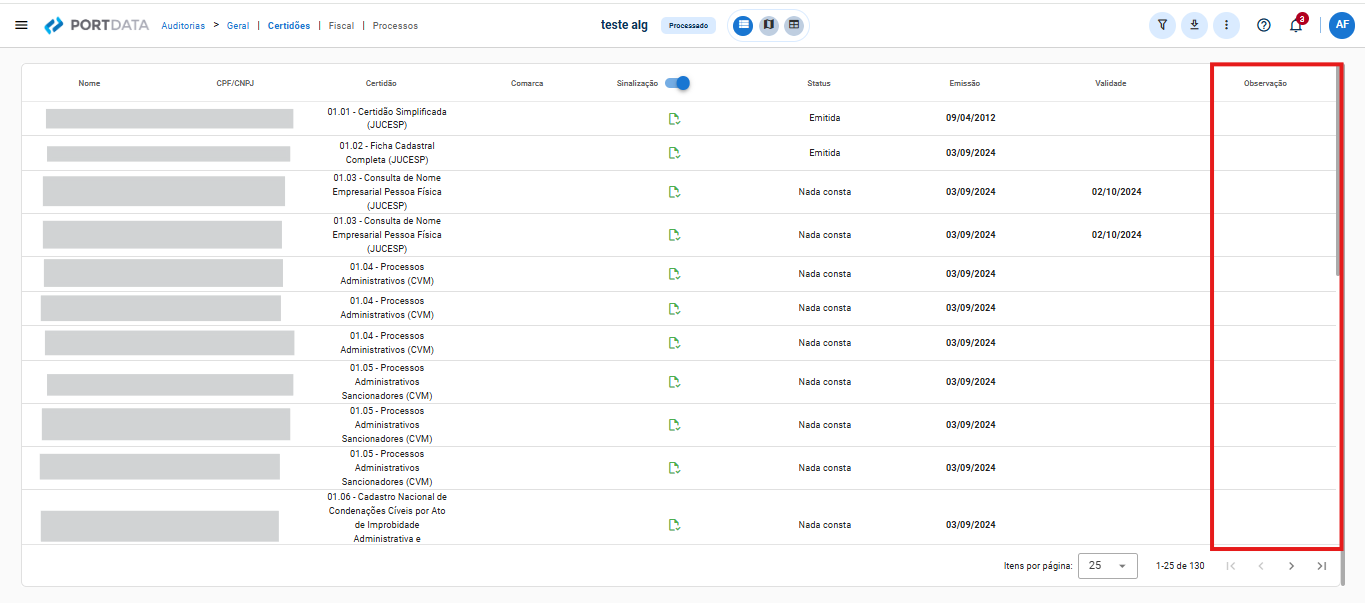Go to Auditorias in the breadcrumb
The height and width of the screenshot is (603, 1365).
coord(183,26)
